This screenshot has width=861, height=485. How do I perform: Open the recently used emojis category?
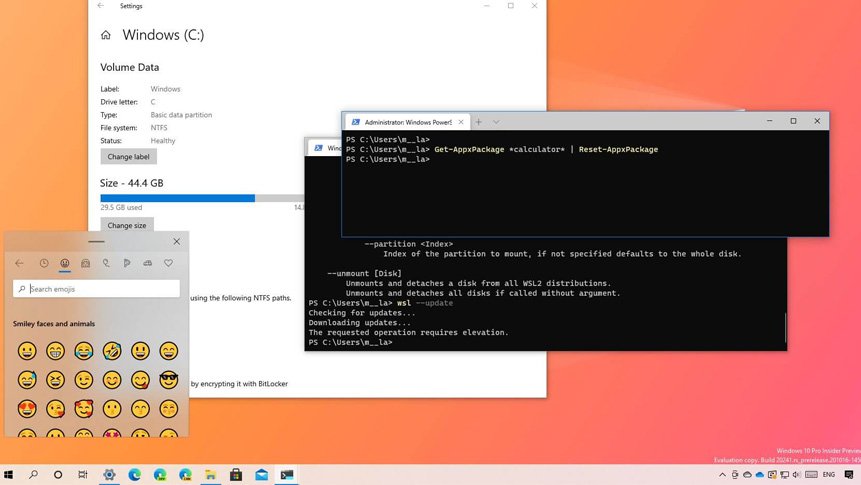[x=44, y=263]
